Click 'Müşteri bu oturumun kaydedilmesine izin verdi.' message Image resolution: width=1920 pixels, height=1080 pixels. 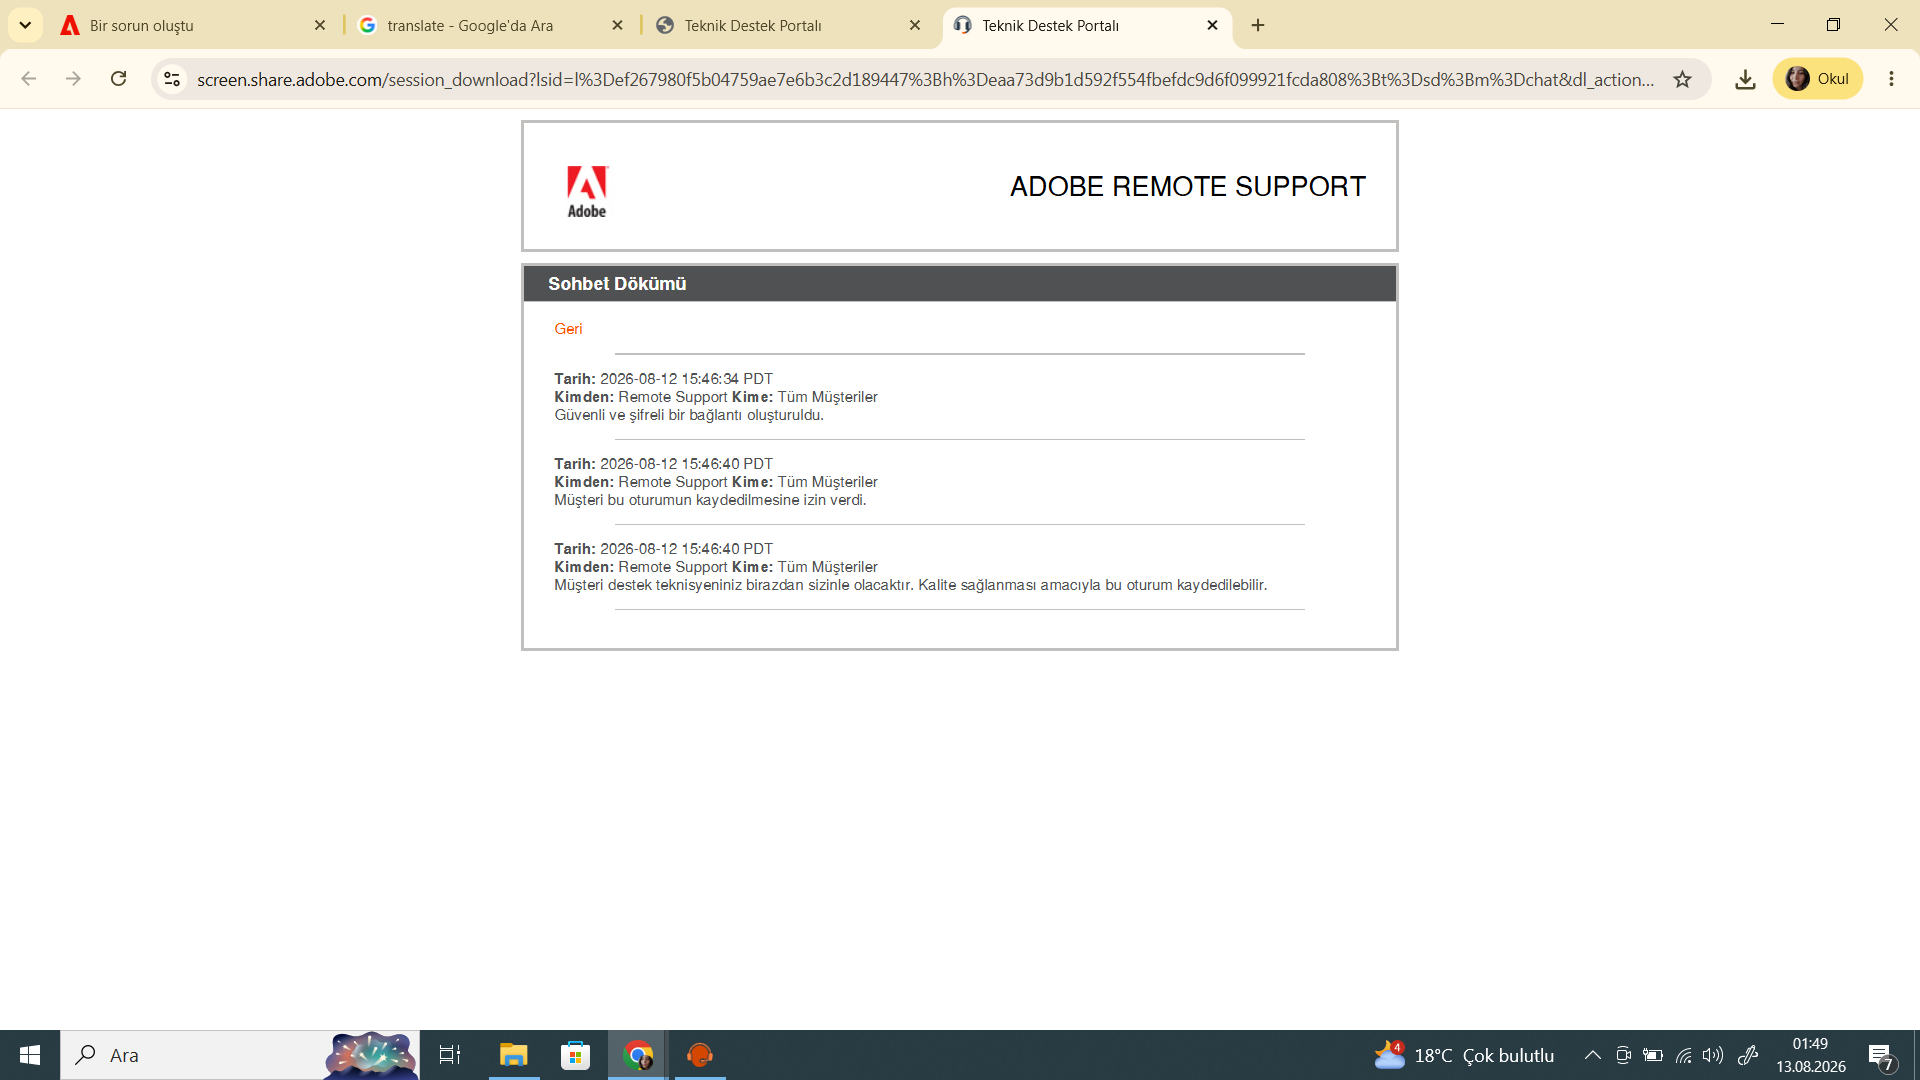pos(710,500)
